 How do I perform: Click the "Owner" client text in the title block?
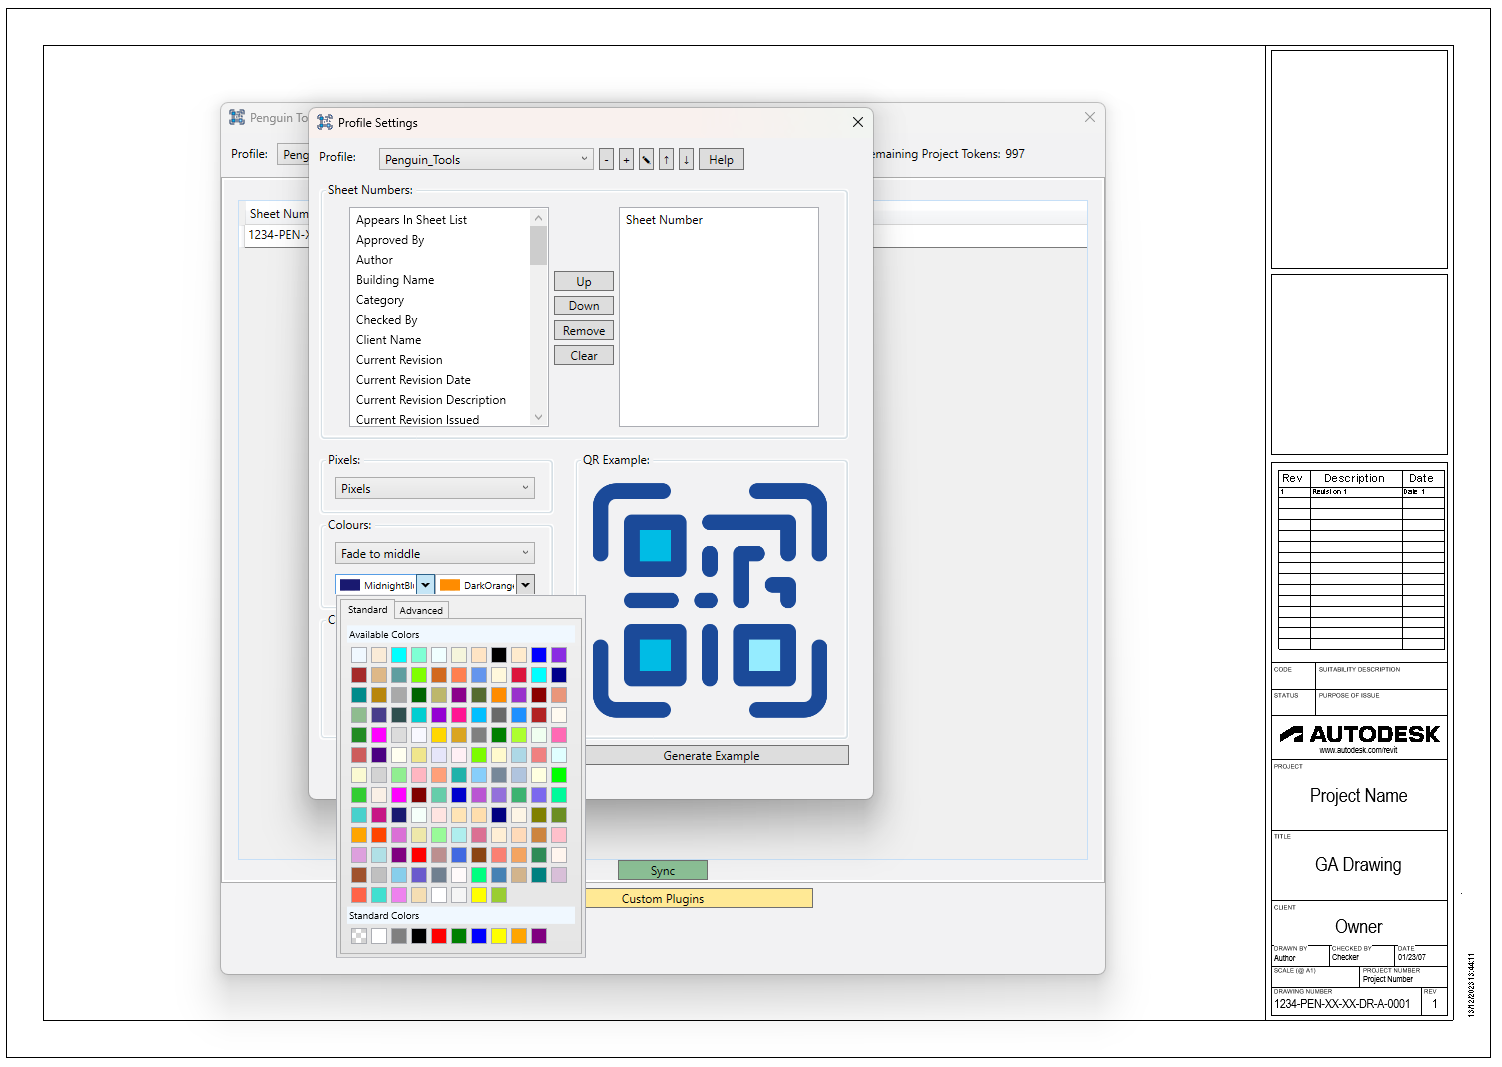[1358, 927]
